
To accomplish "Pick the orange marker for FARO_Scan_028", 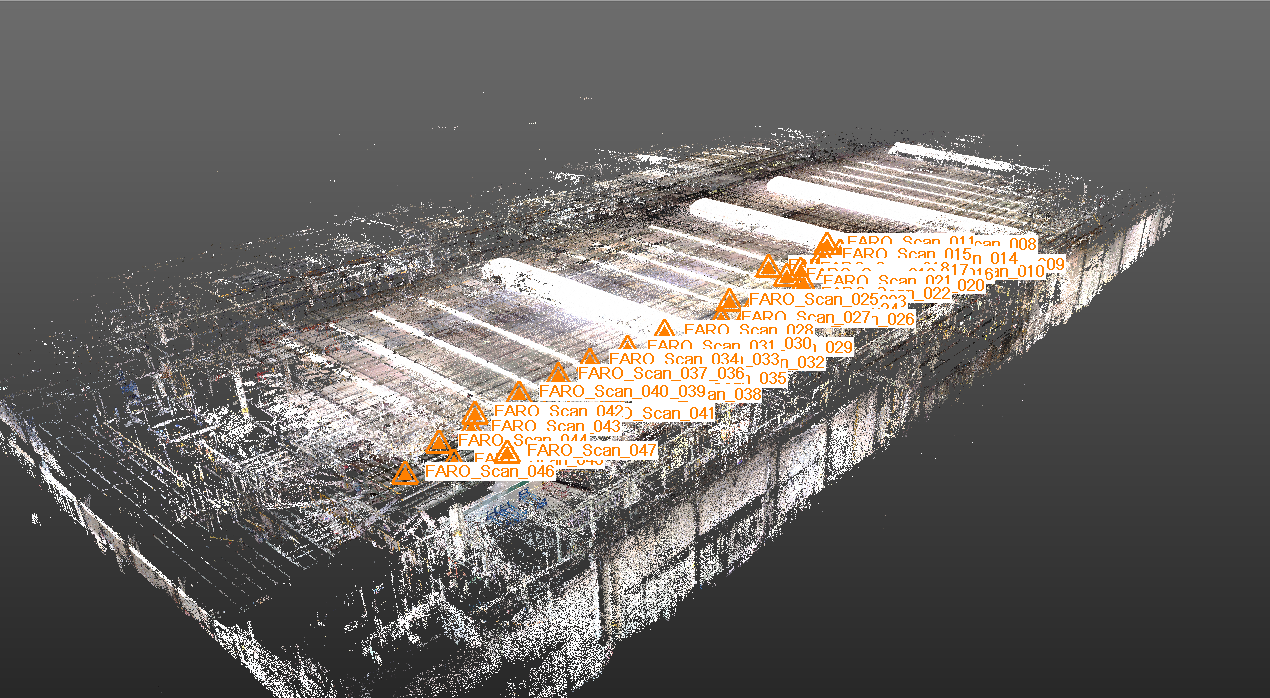I will [664, 330].
